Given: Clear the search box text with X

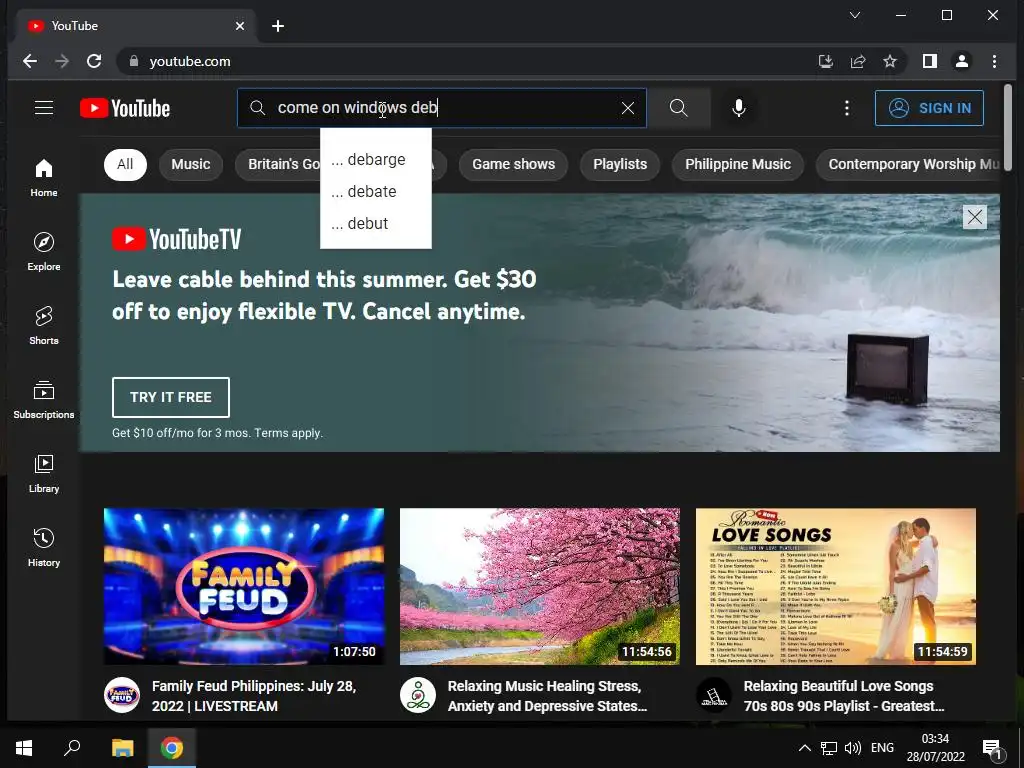Looking at the screenshot, I should click(x=628, y=108).
